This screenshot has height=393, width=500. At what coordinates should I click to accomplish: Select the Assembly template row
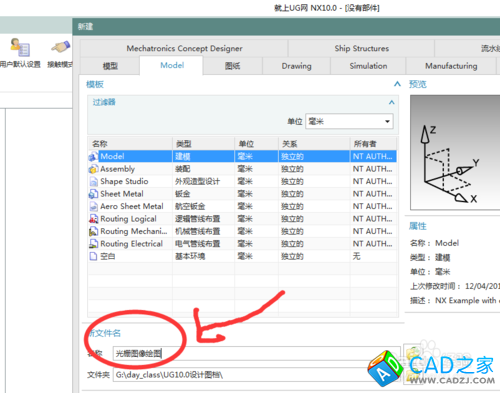click(x=243, y=169)
